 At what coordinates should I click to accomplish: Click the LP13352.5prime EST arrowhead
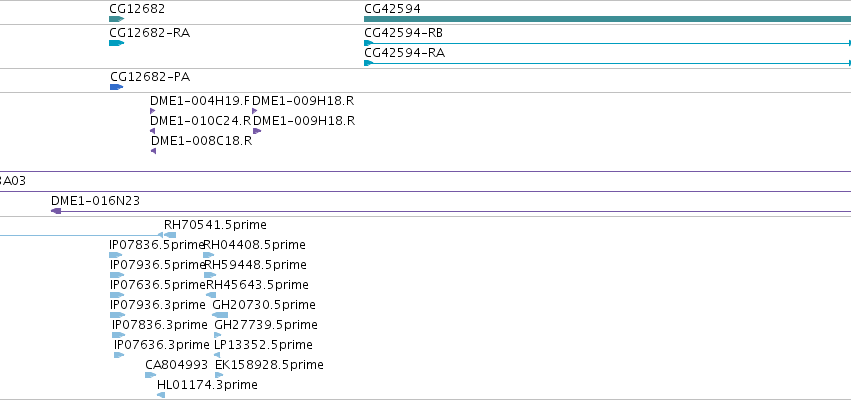point(217,355)
